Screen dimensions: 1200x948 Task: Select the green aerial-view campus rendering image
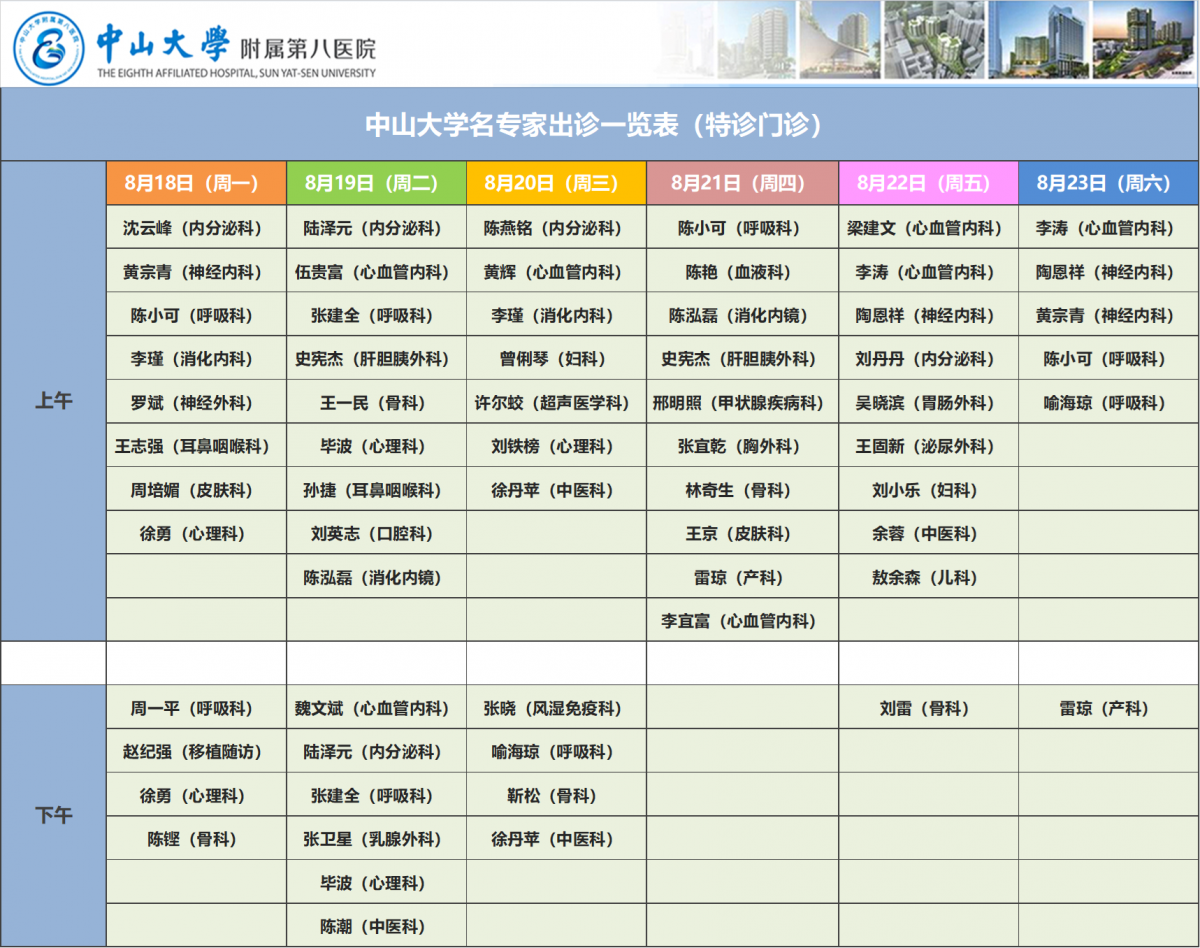tap(934, 40)
